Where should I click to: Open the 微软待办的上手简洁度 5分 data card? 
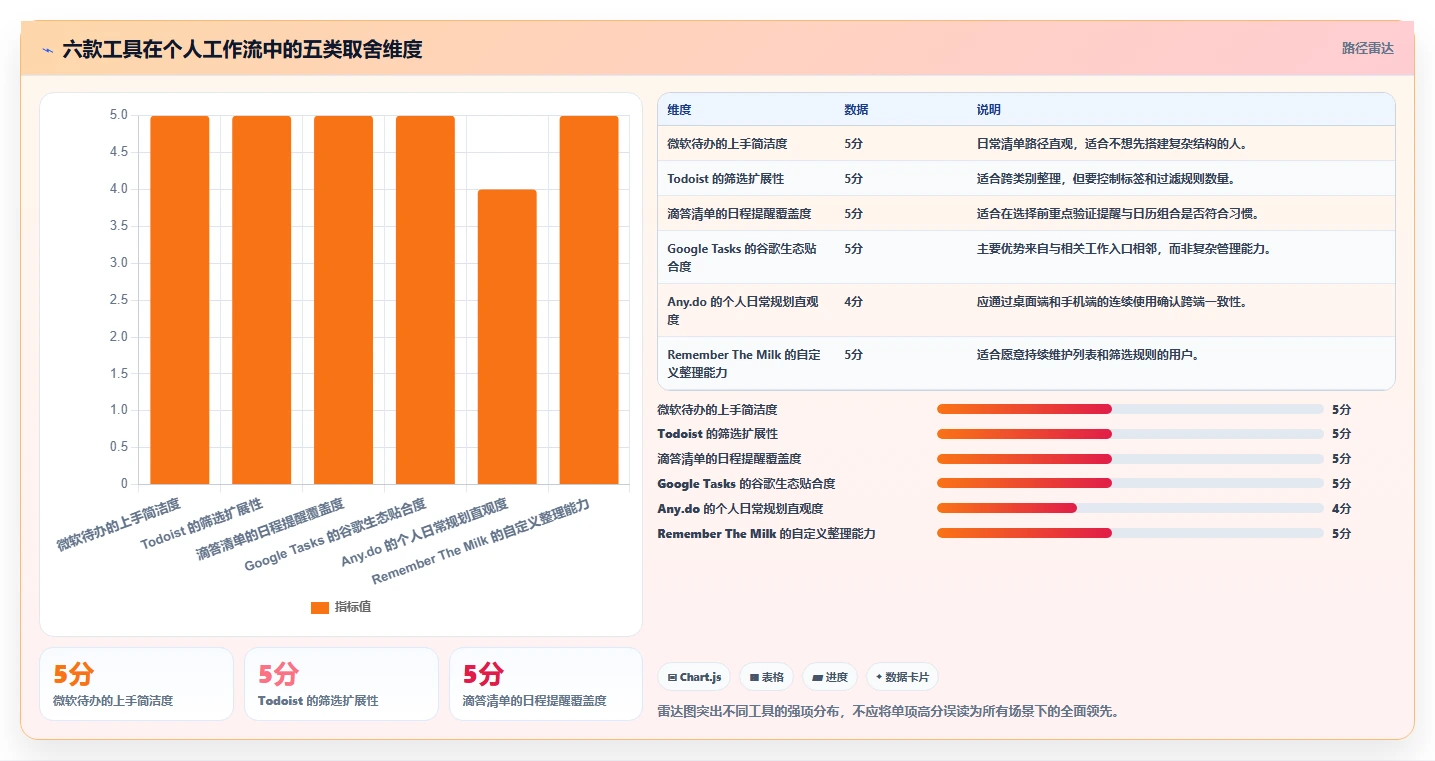(136, 684)
